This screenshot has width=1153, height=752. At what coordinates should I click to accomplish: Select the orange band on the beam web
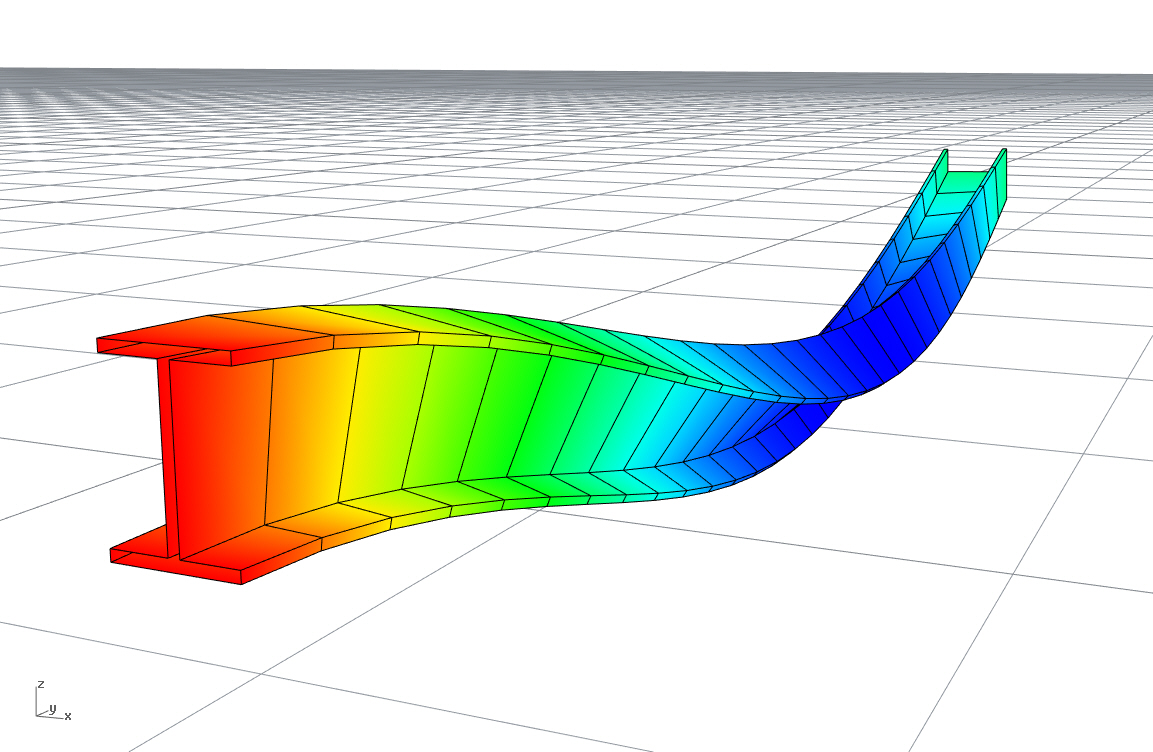300,440
